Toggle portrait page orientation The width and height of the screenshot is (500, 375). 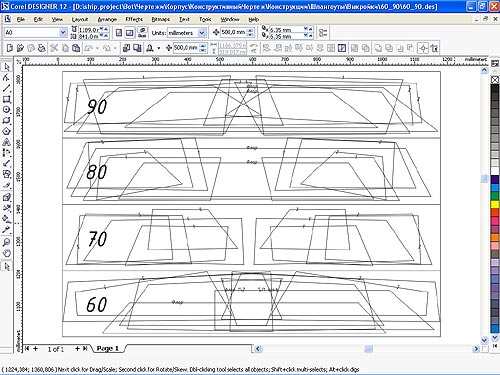(119, 33)
